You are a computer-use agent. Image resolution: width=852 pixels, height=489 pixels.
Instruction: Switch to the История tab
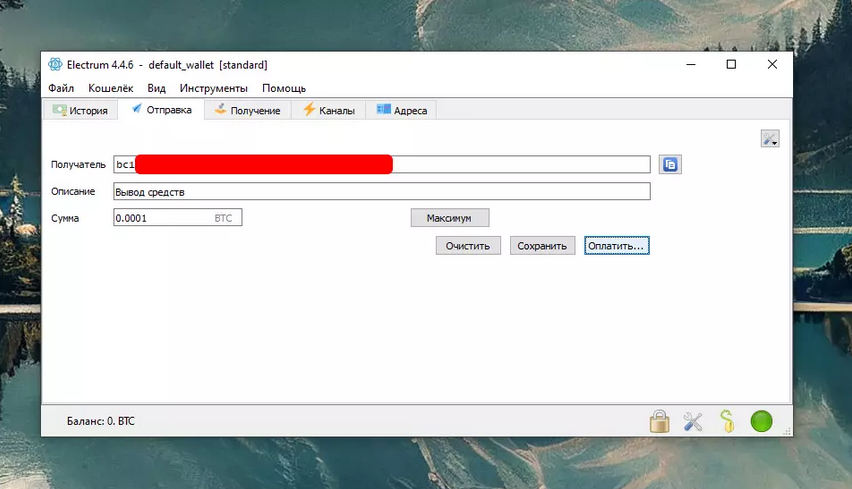80,111
